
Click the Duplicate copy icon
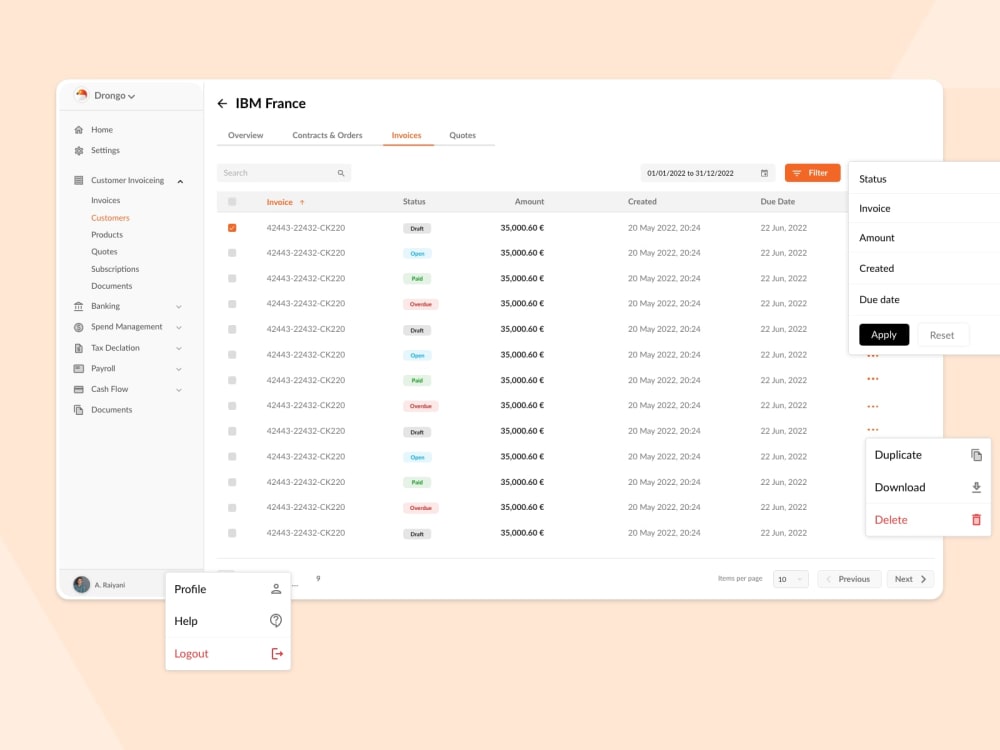(x=976, y=455)
